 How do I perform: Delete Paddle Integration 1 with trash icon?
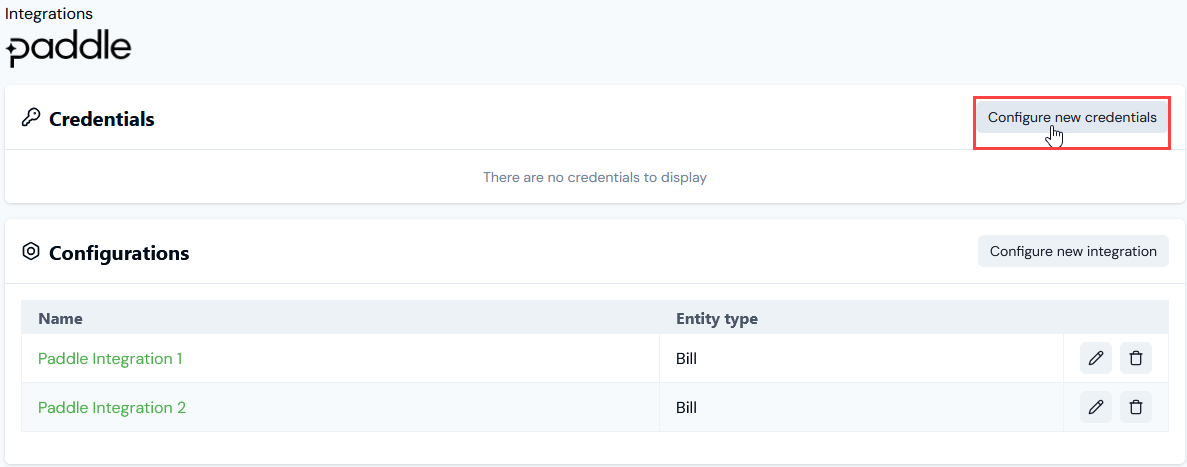click(x=1136, y=358)
